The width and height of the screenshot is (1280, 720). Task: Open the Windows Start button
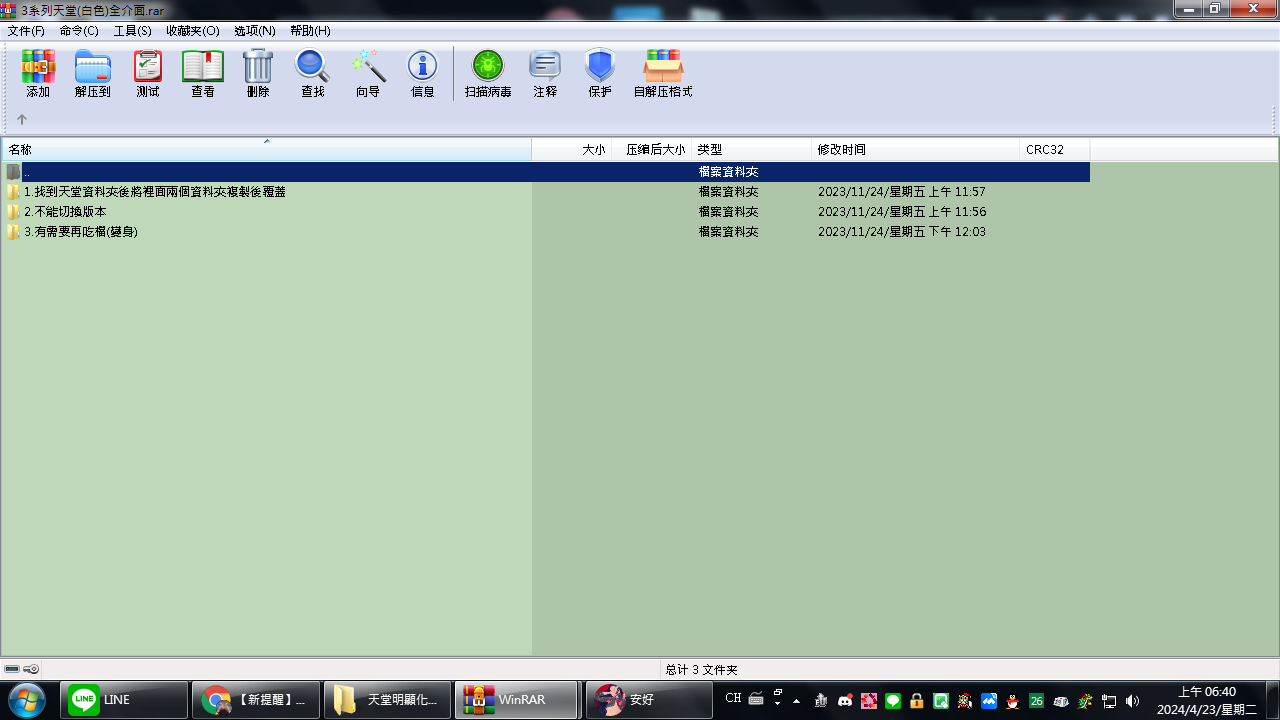point(26,699)
